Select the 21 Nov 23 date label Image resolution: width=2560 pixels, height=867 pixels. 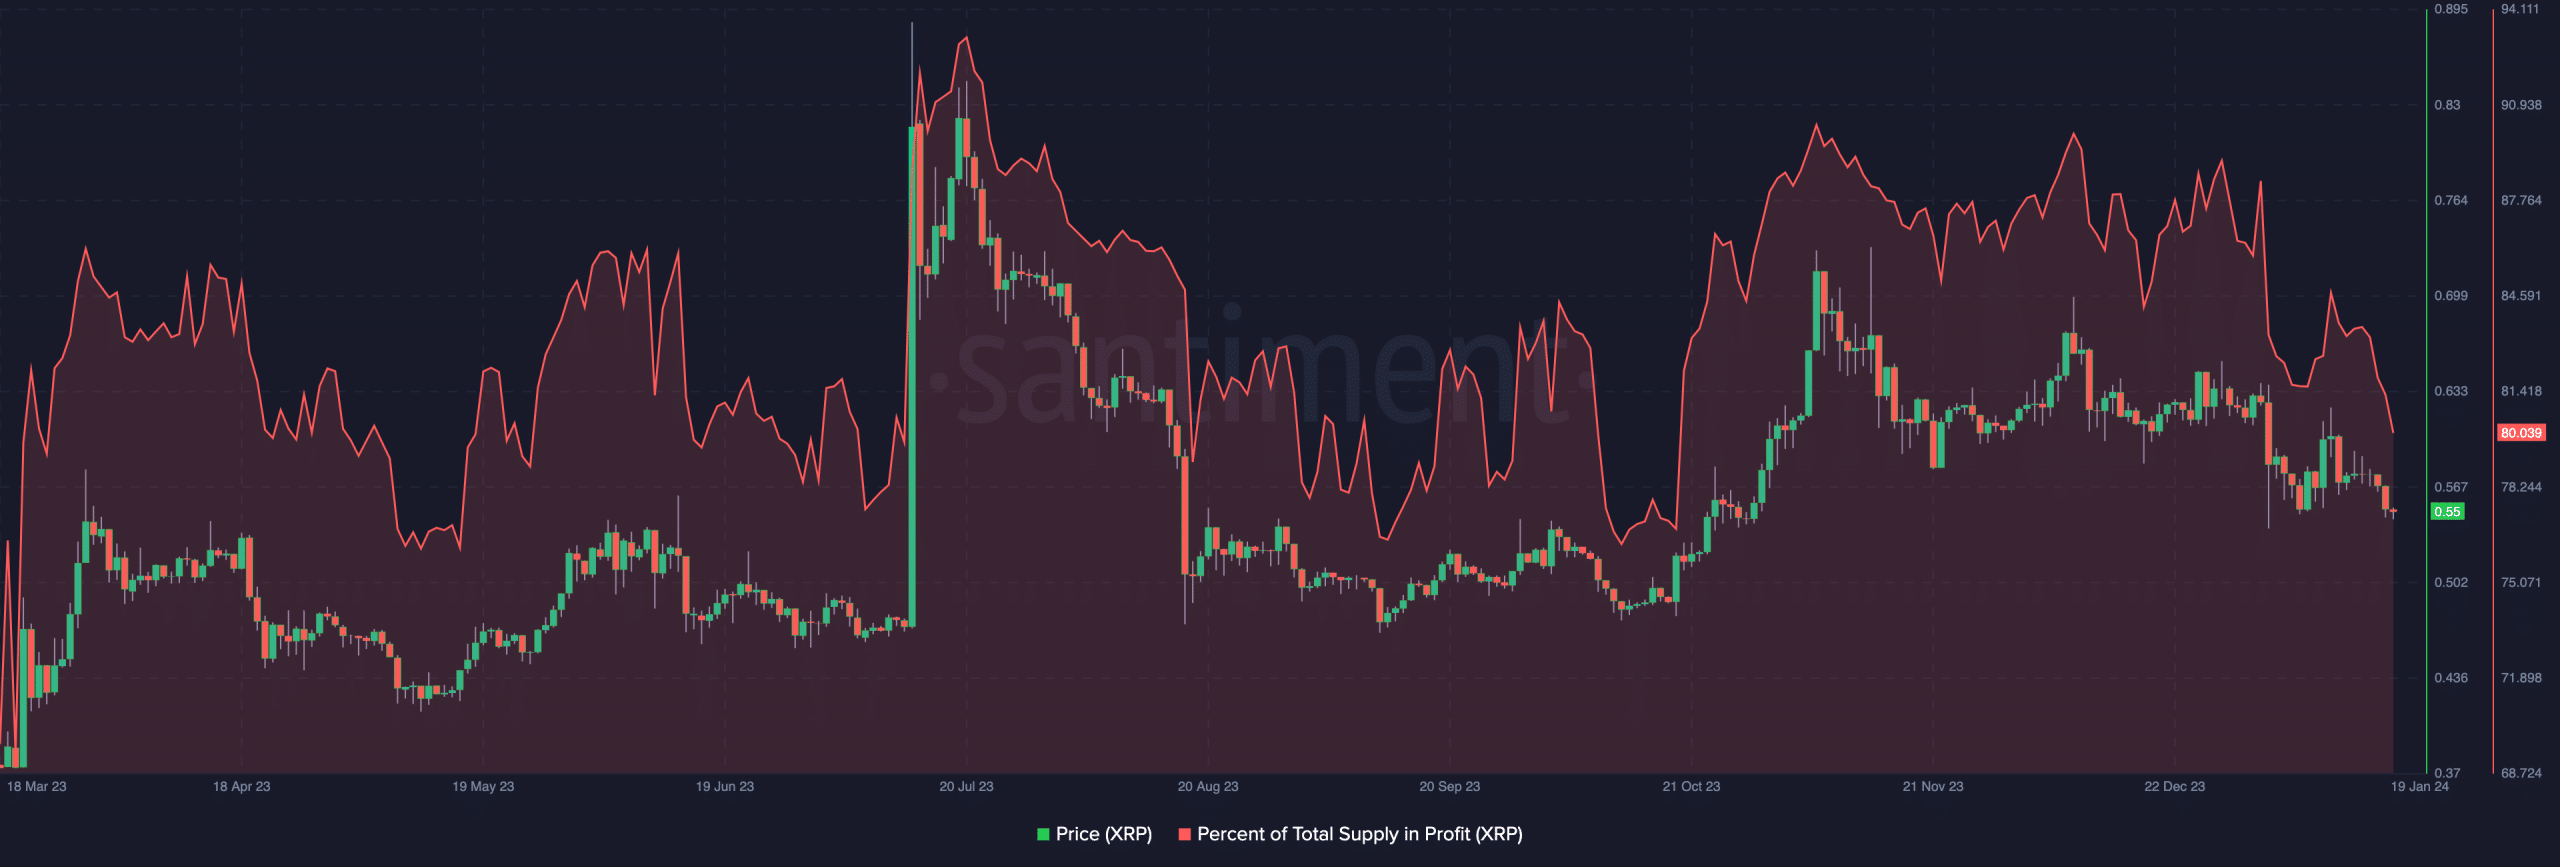click(1933, 786)
